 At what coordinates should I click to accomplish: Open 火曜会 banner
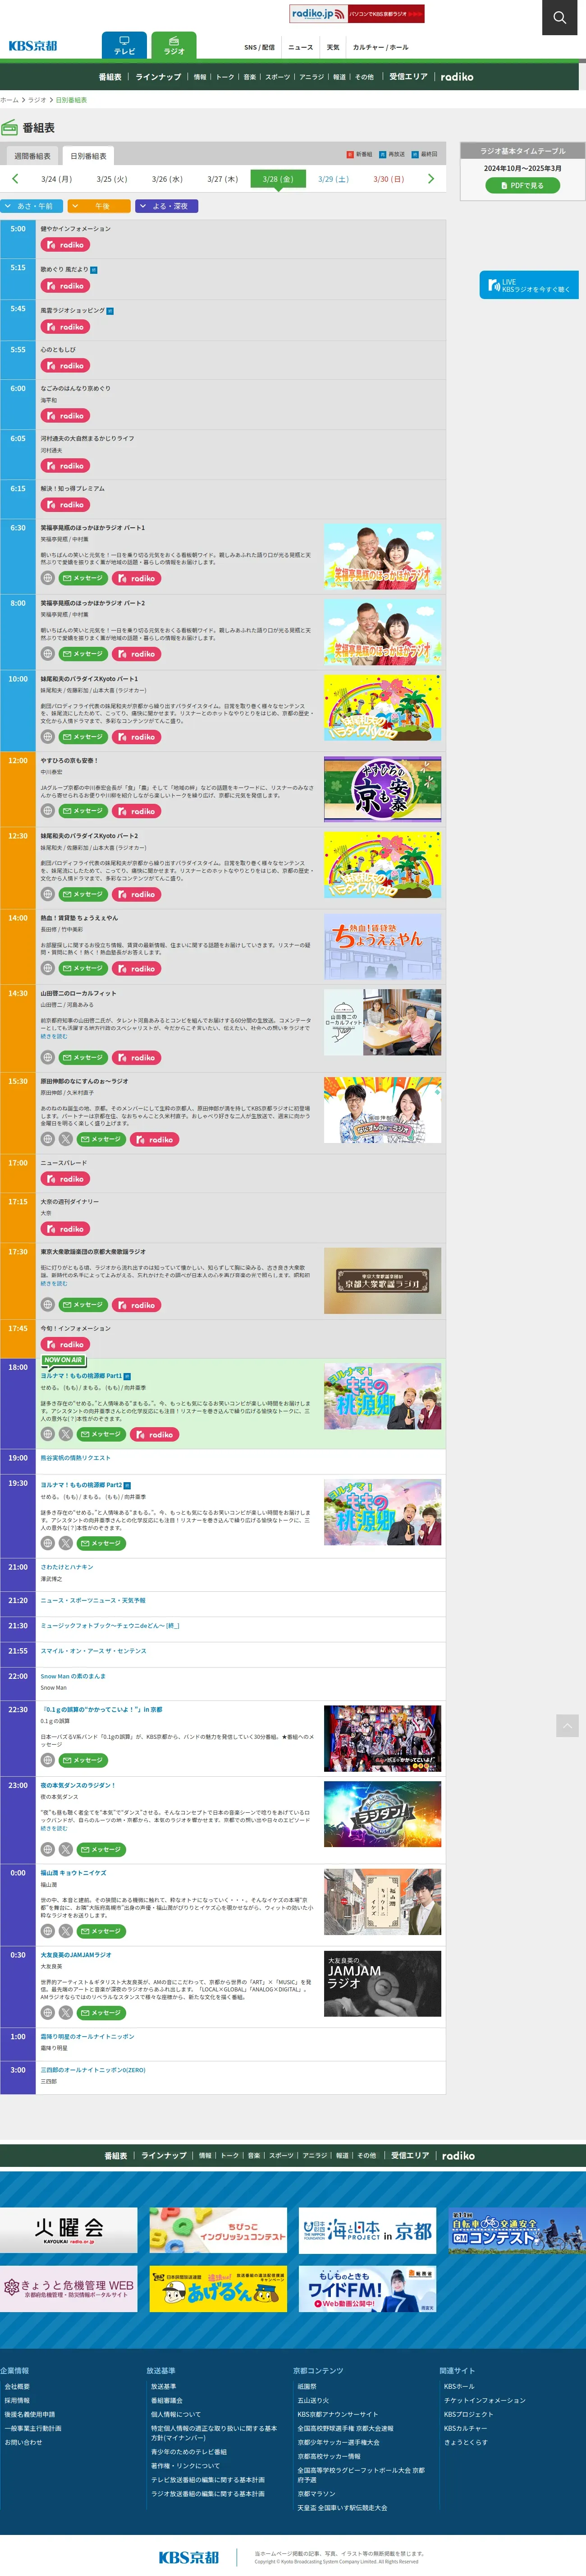coord(69,2231)
